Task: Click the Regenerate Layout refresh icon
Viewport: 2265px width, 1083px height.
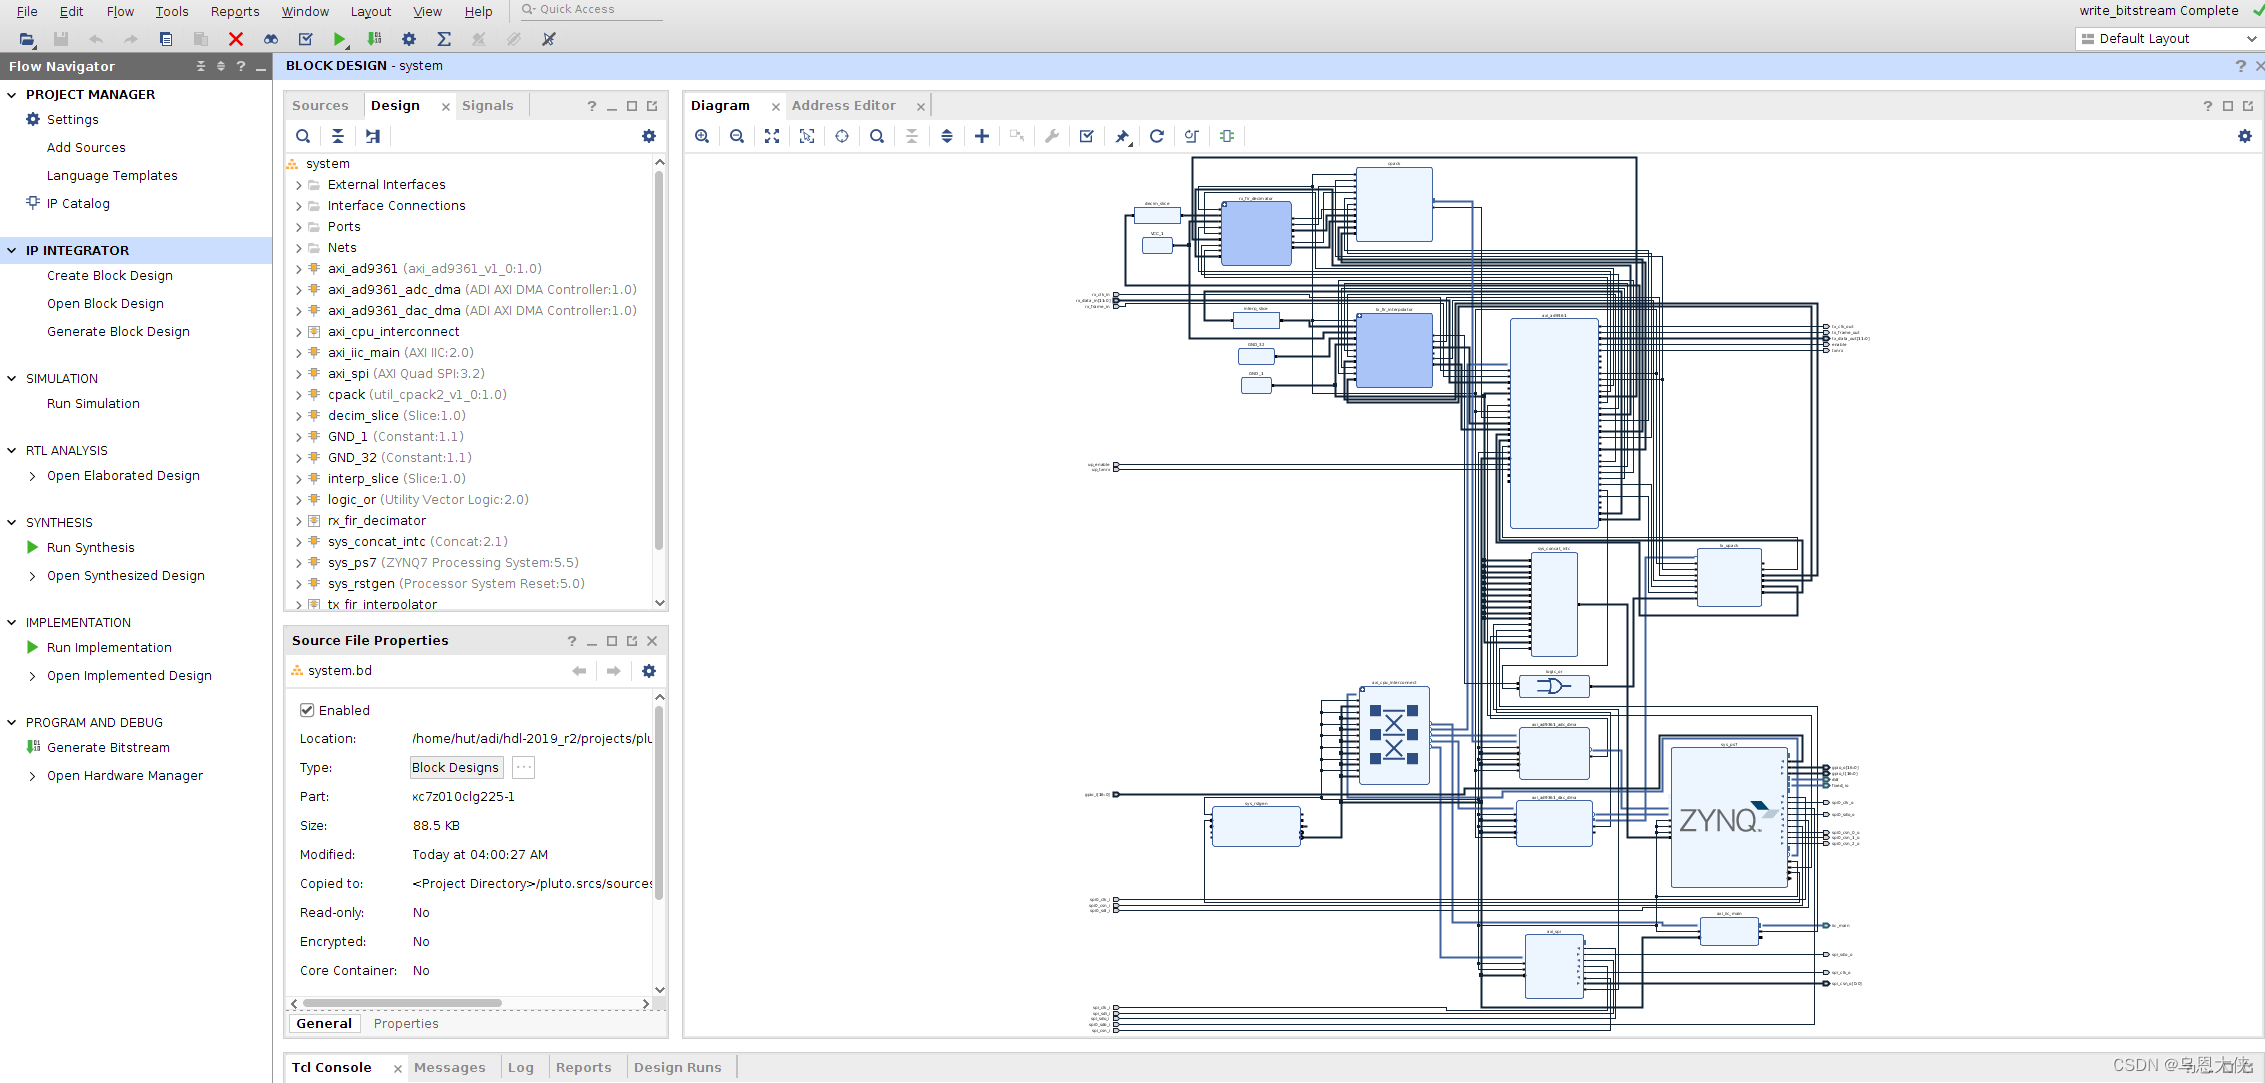Action: click(x=1157, y=136)
